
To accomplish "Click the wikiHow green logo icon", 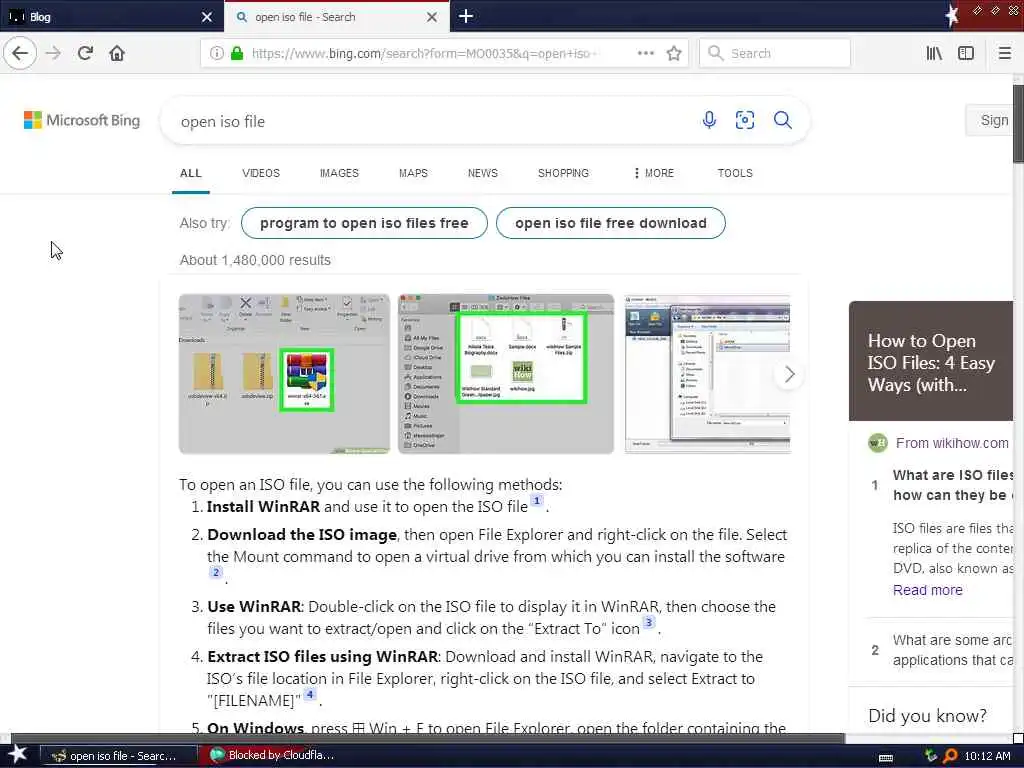I will tap(877, 443).
